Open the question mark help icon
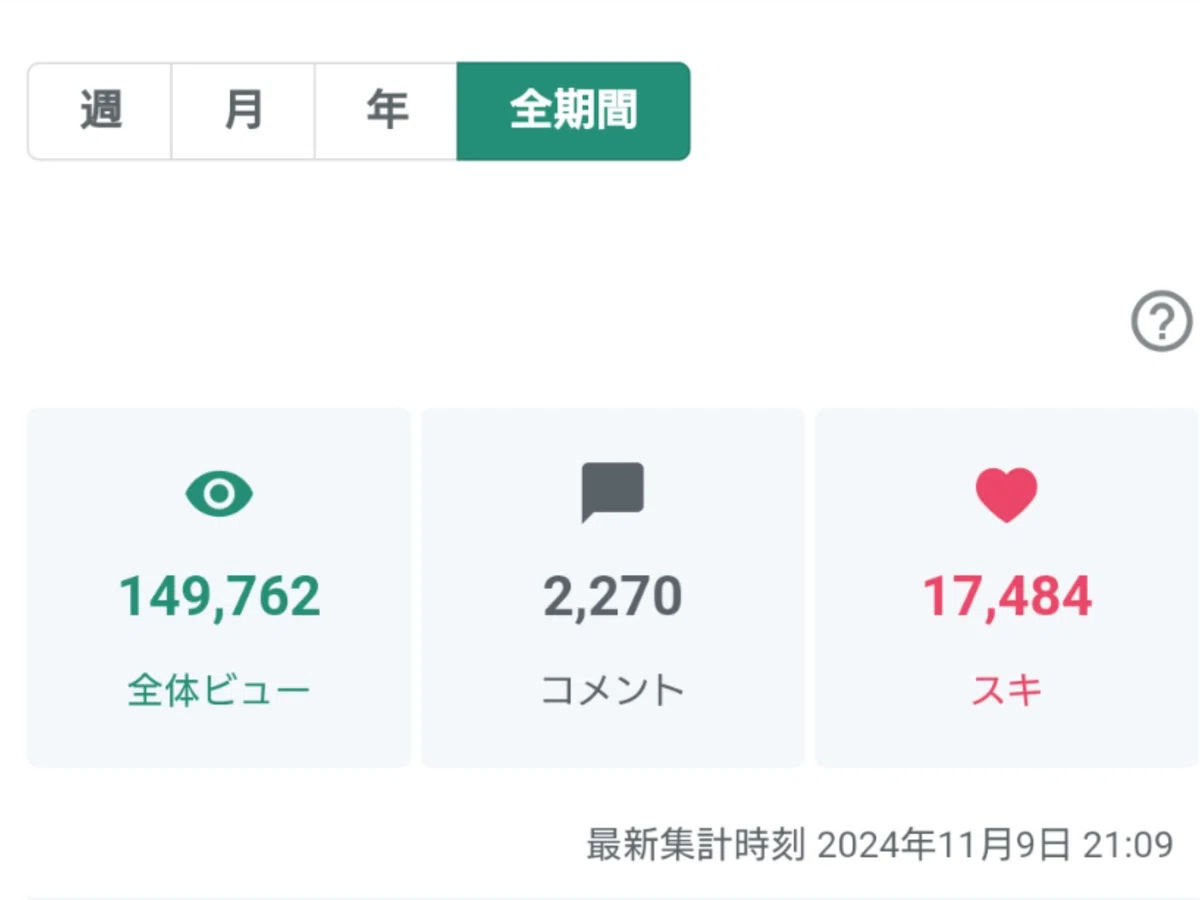1200x900 pixels. pyautogui.click(x=1162, y=323)
